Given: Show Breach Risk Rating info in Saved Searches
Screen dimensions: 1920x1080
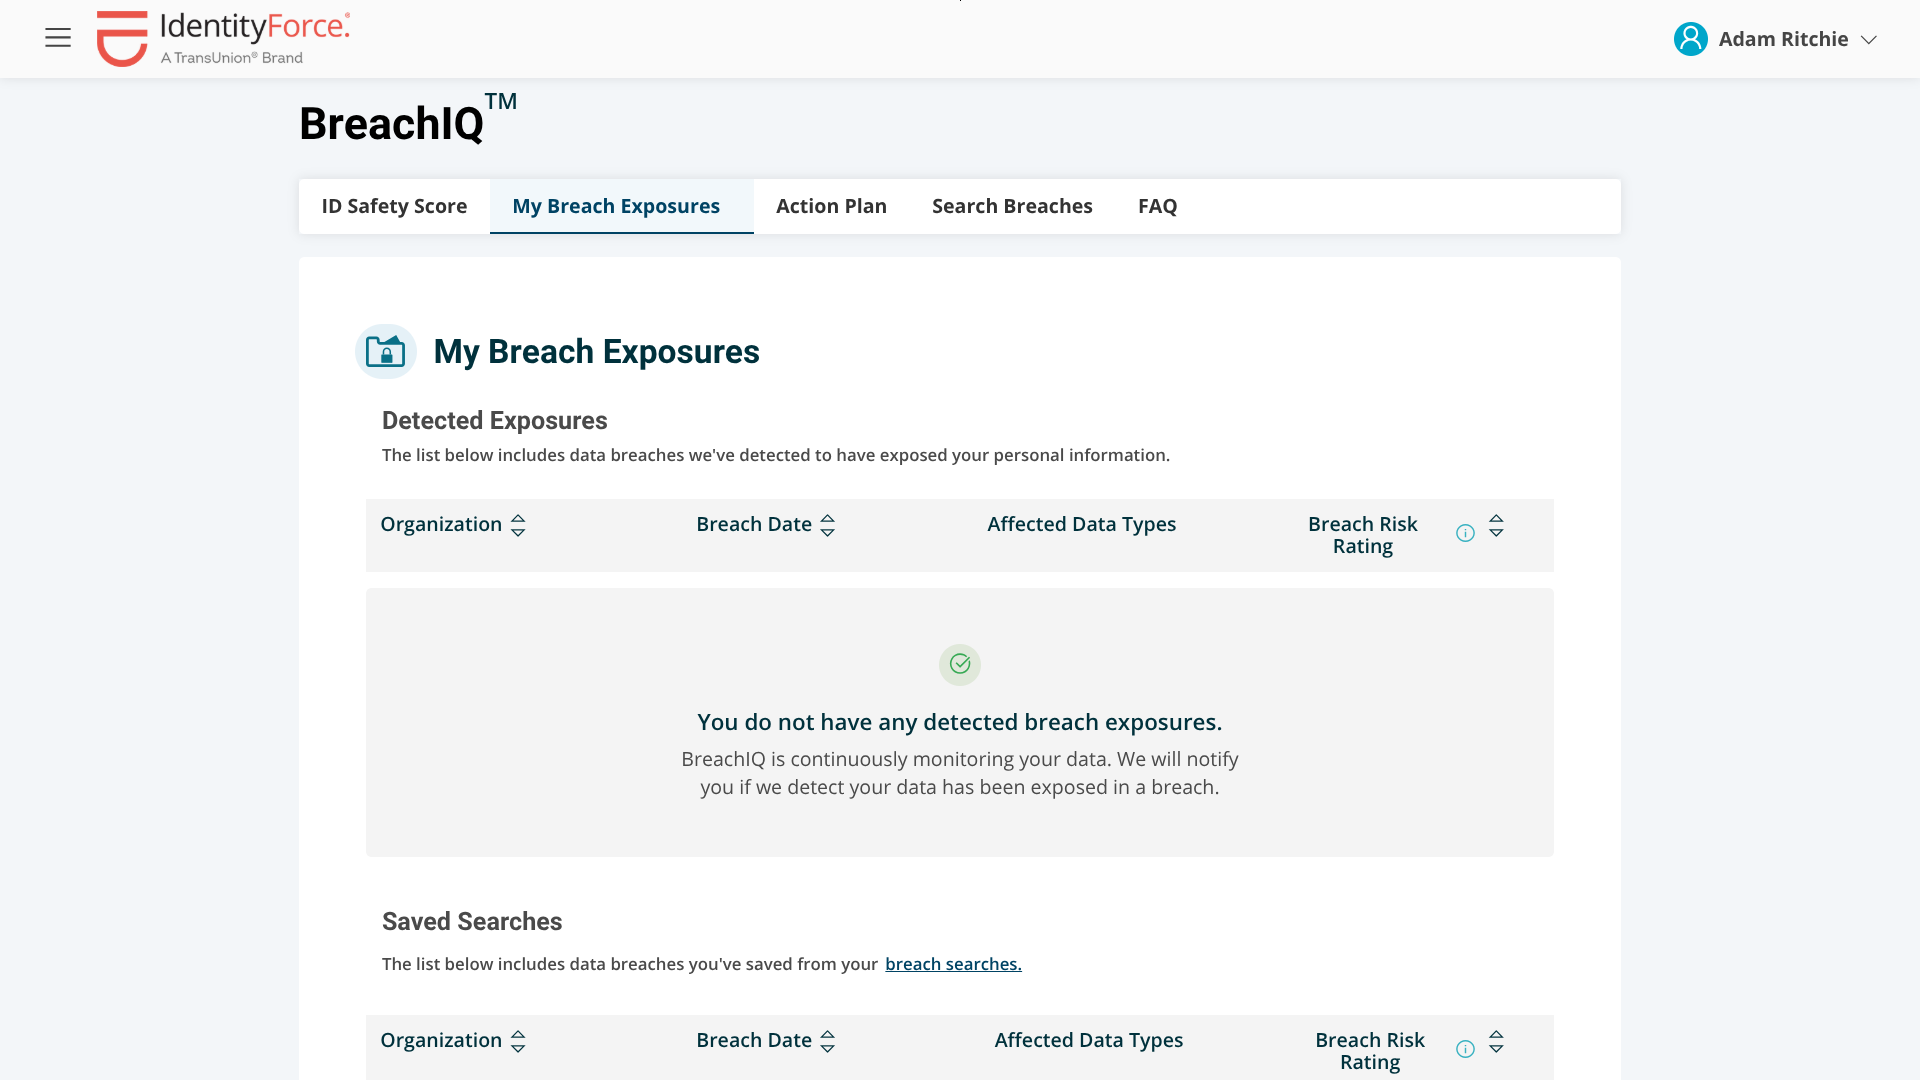Looking at the screenshot, I should 1465,1049.
